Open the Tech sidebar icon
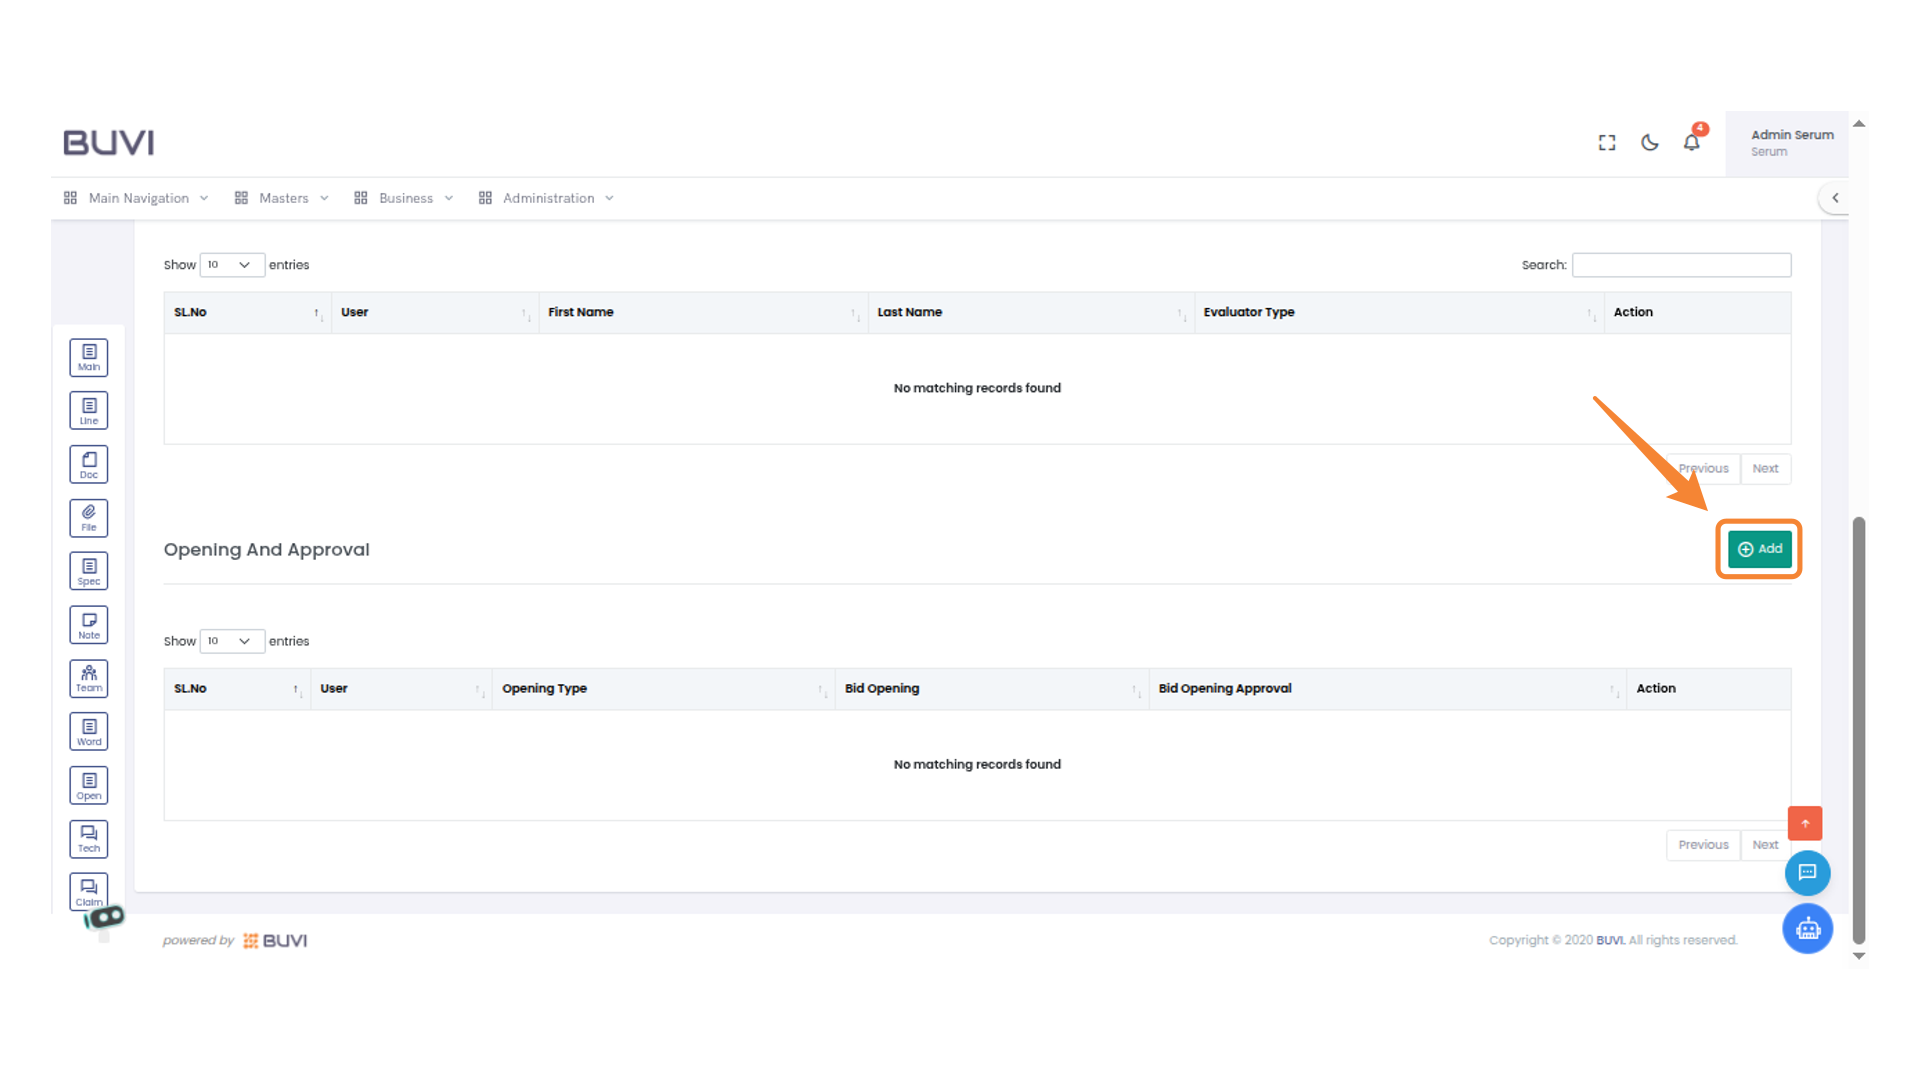 tap(89, 839)
